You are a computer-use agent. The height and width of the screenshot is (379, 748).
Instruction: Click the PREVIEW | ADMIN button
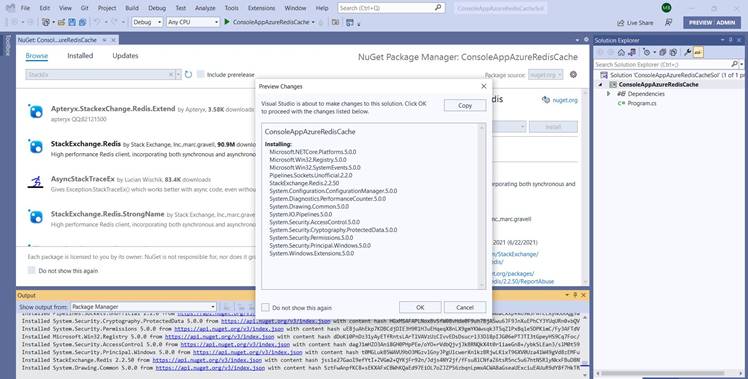tap(712, 22)
